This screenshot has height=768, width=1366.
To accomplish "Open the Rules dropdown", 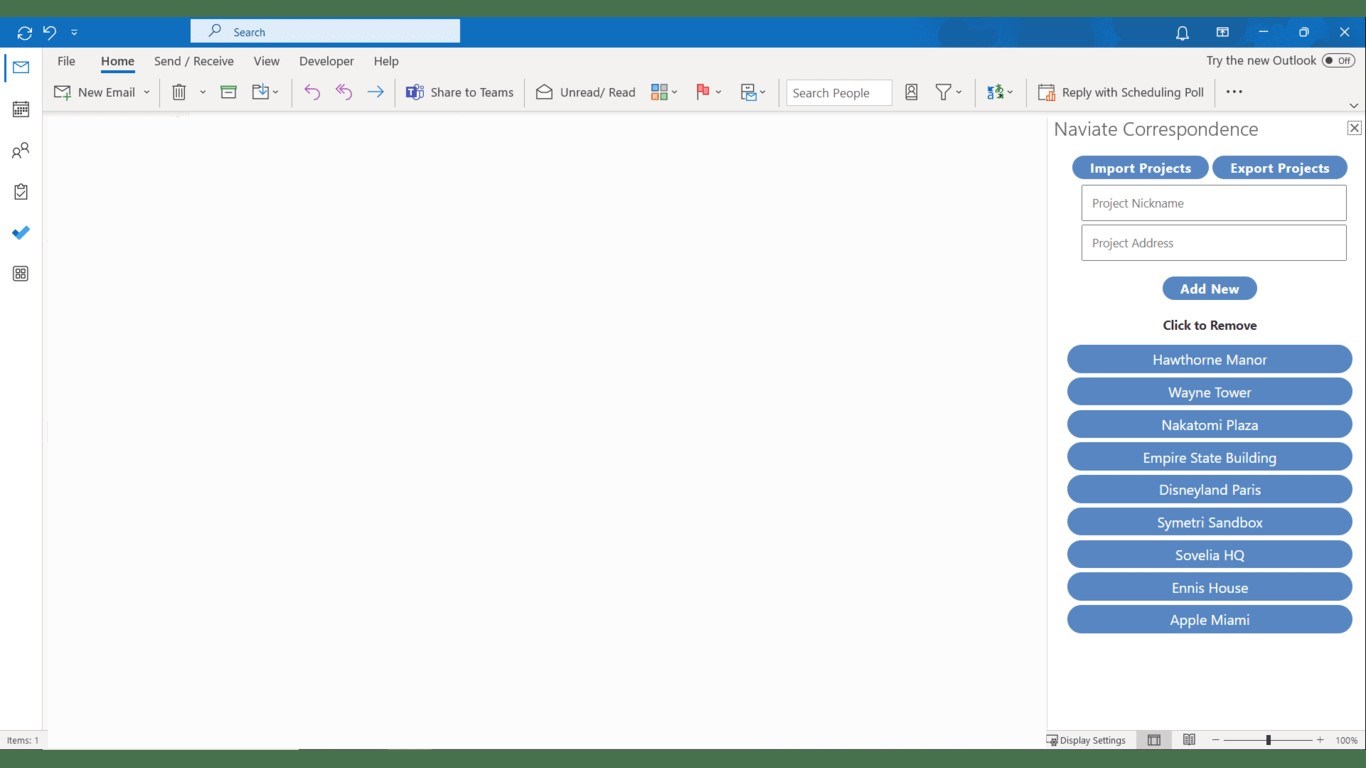I will click(x=753, y=92).
